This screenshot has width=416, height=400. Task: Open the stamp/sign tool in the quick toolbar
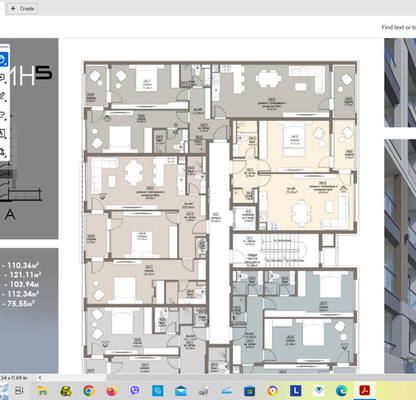[2, 152]
